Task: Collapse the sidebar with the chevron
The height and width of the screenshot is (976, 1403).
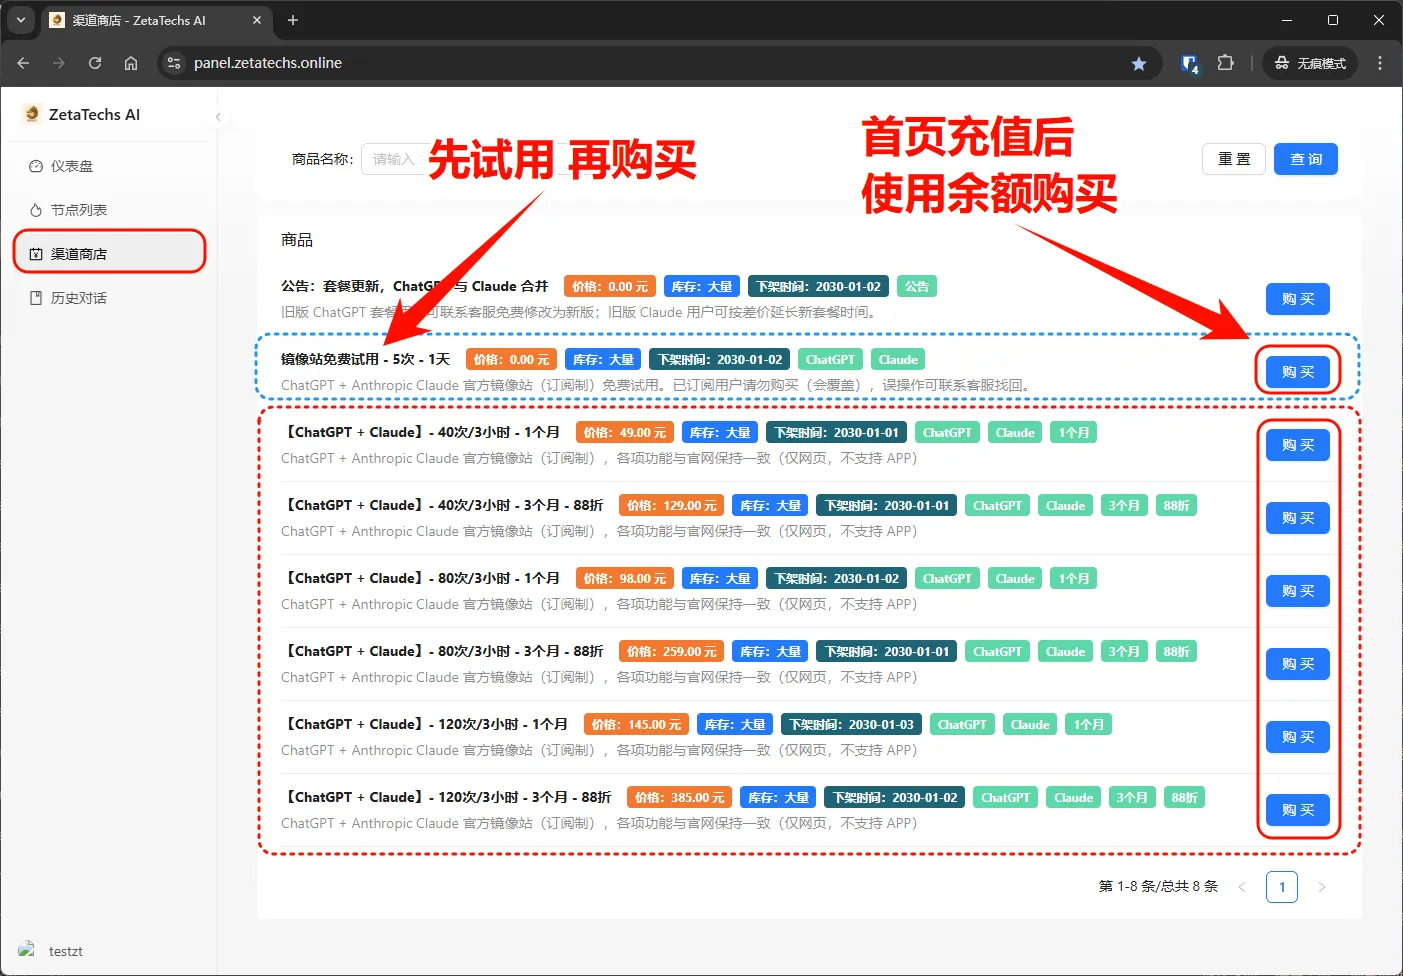Action: point(217,117)
